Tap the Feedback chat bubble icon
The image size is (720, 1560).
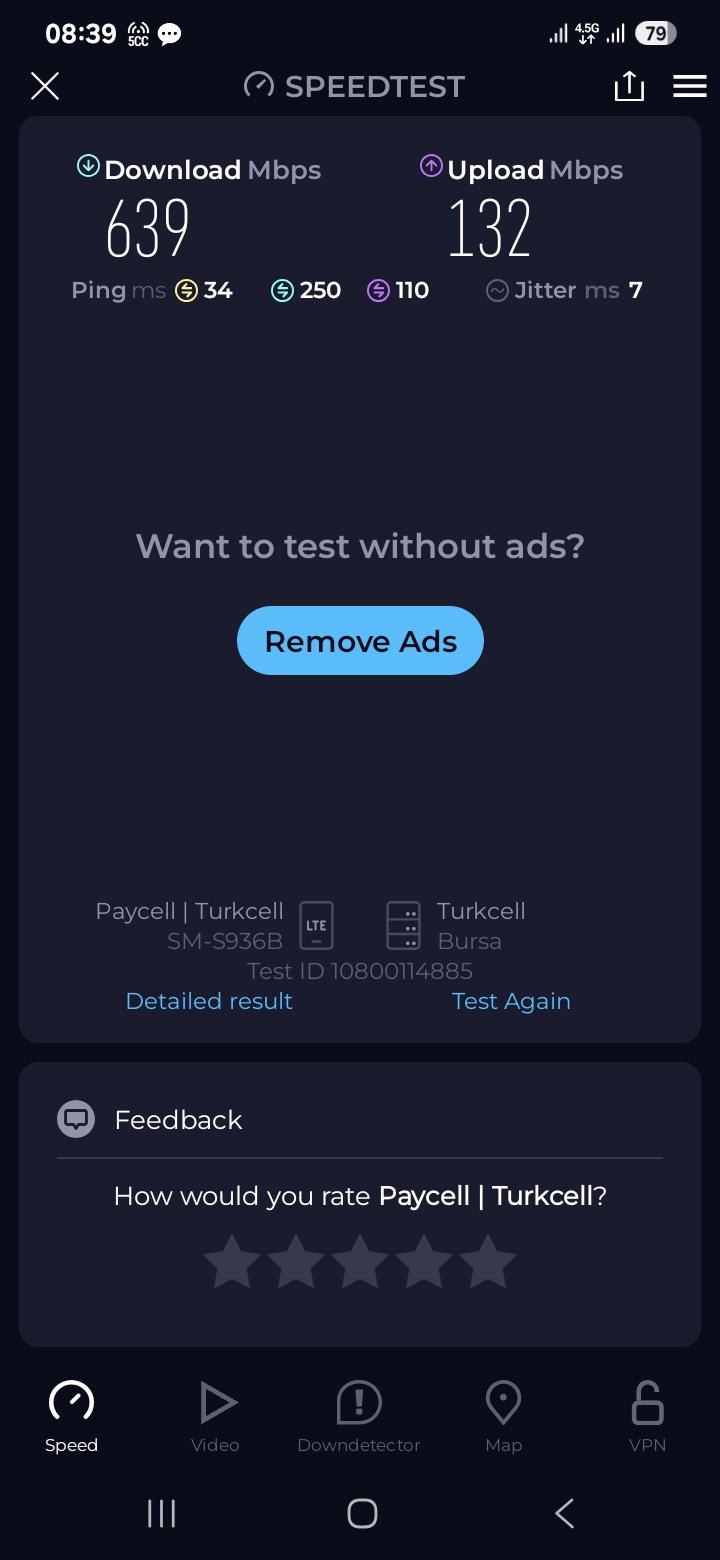click(x=76, y=1119)
